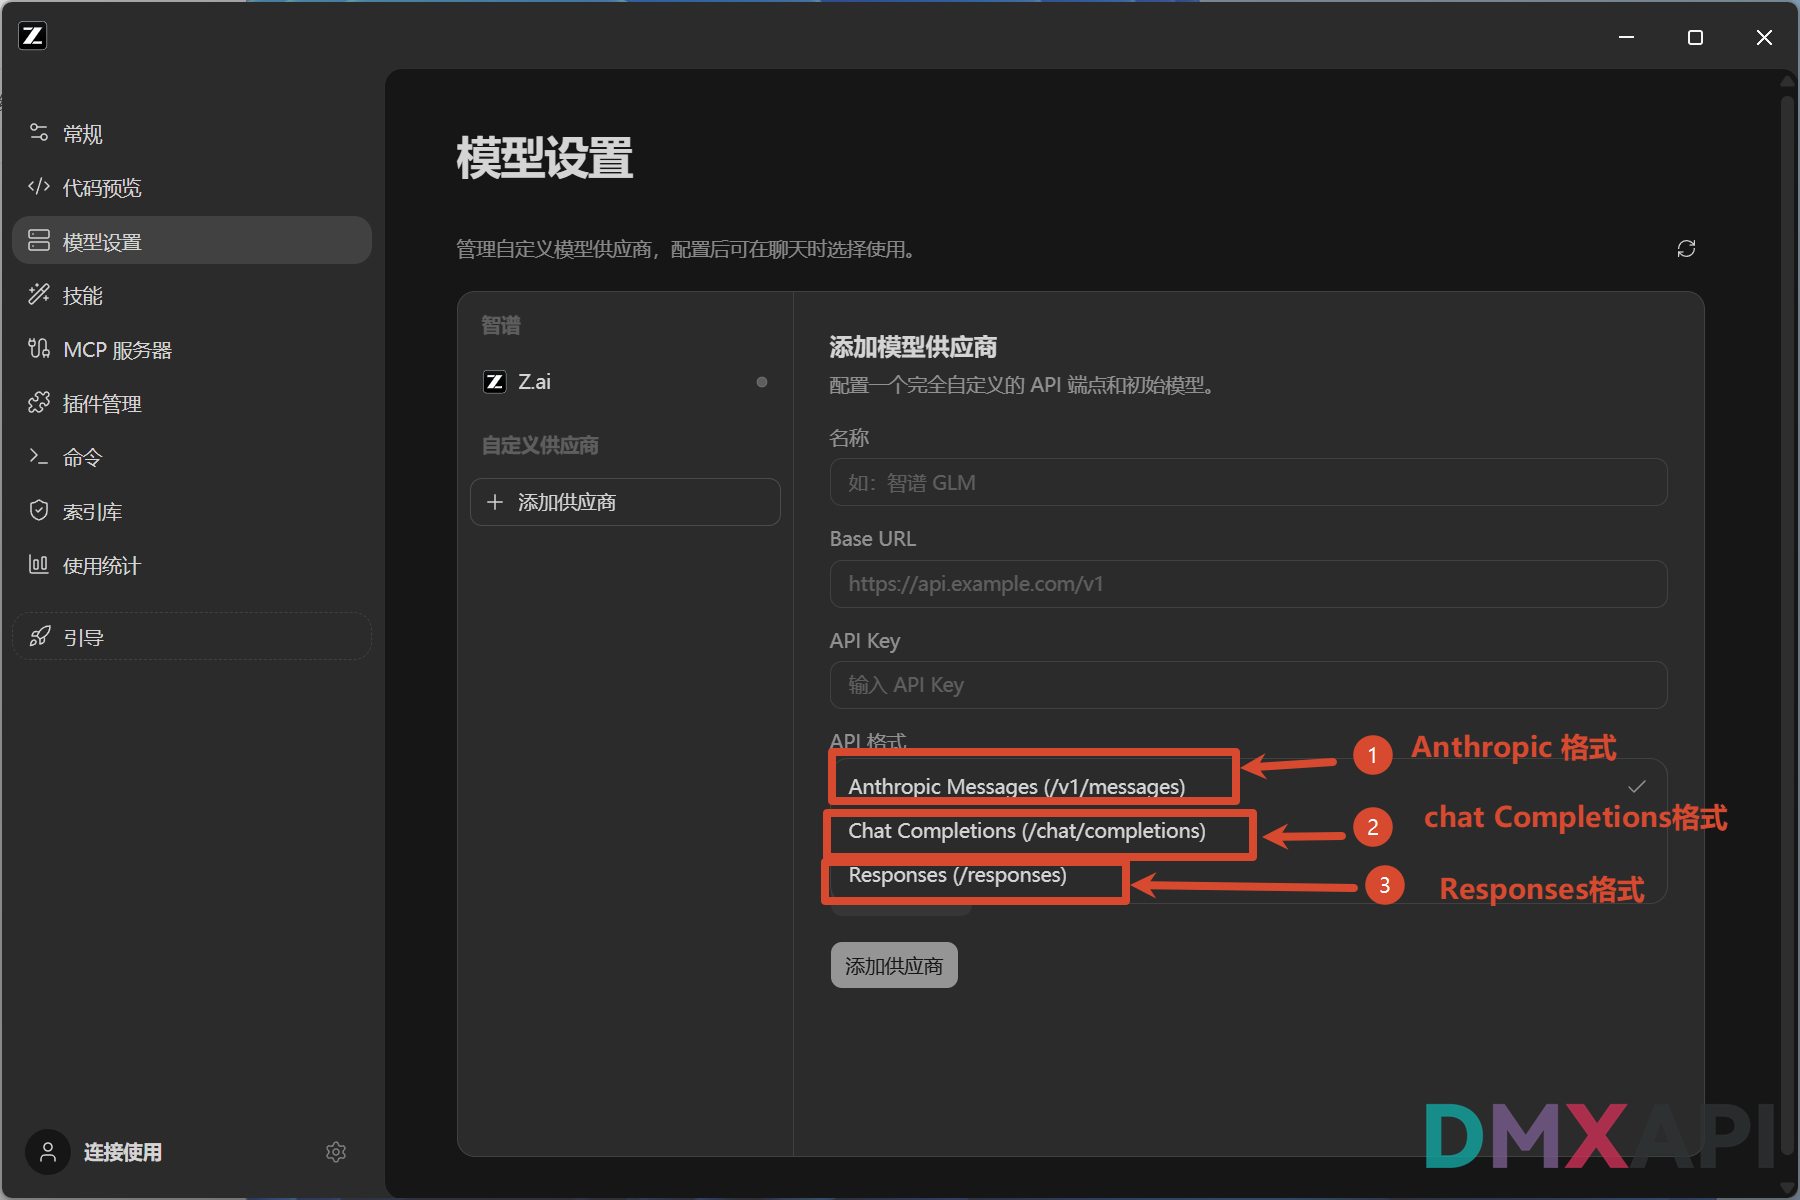Screen dimensions: 1800x1200
Task: Open the 常规 general settings icon
Action: coord(39,133)
